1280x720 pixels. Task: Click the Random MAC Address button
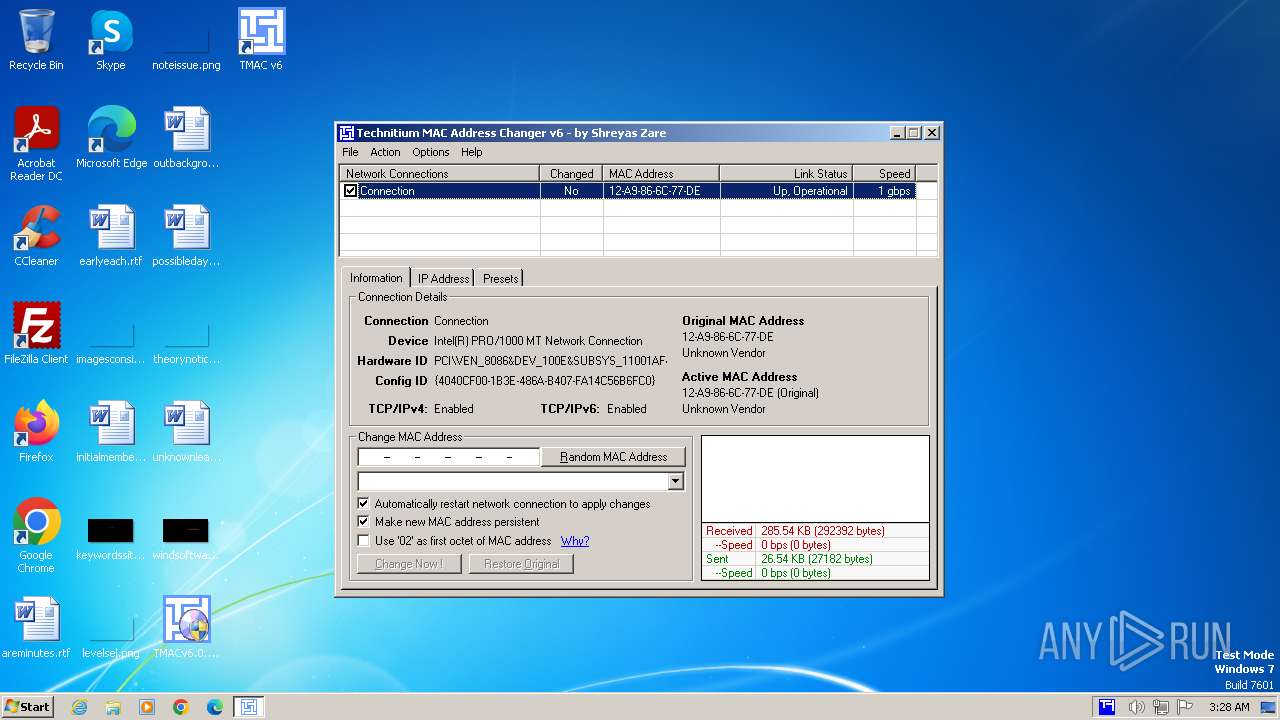coord(614,457)
